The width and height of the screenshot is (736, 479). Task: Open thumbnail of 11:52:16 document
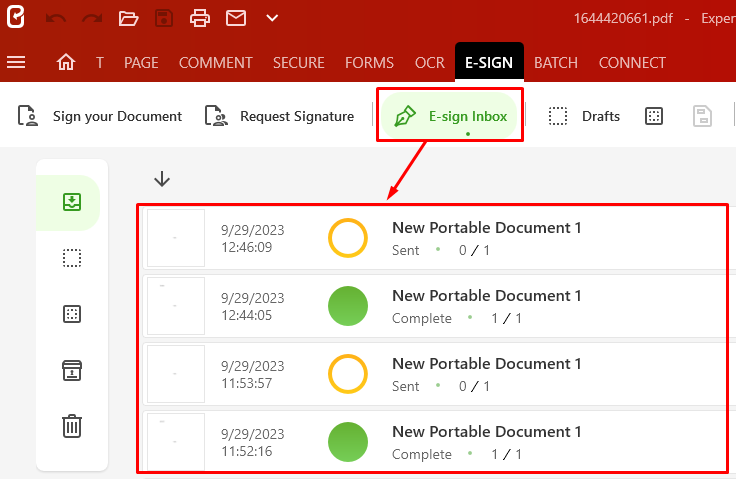tap(176, 441)
